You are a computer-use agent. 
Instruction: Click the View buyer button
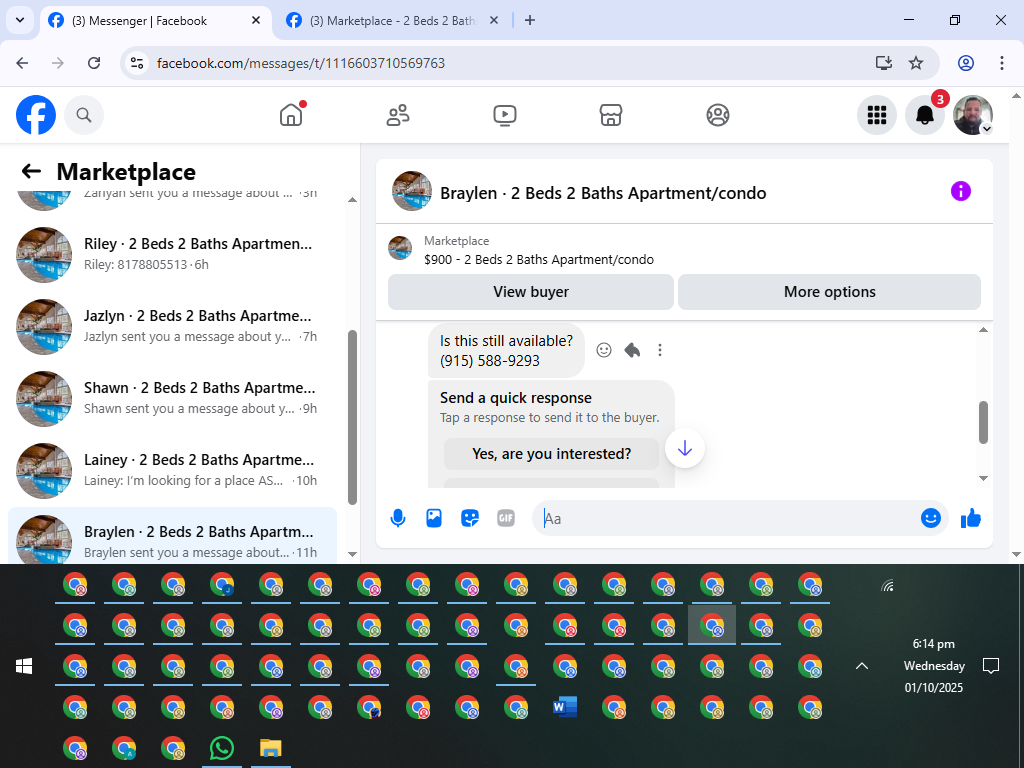(x=531, y=292)
